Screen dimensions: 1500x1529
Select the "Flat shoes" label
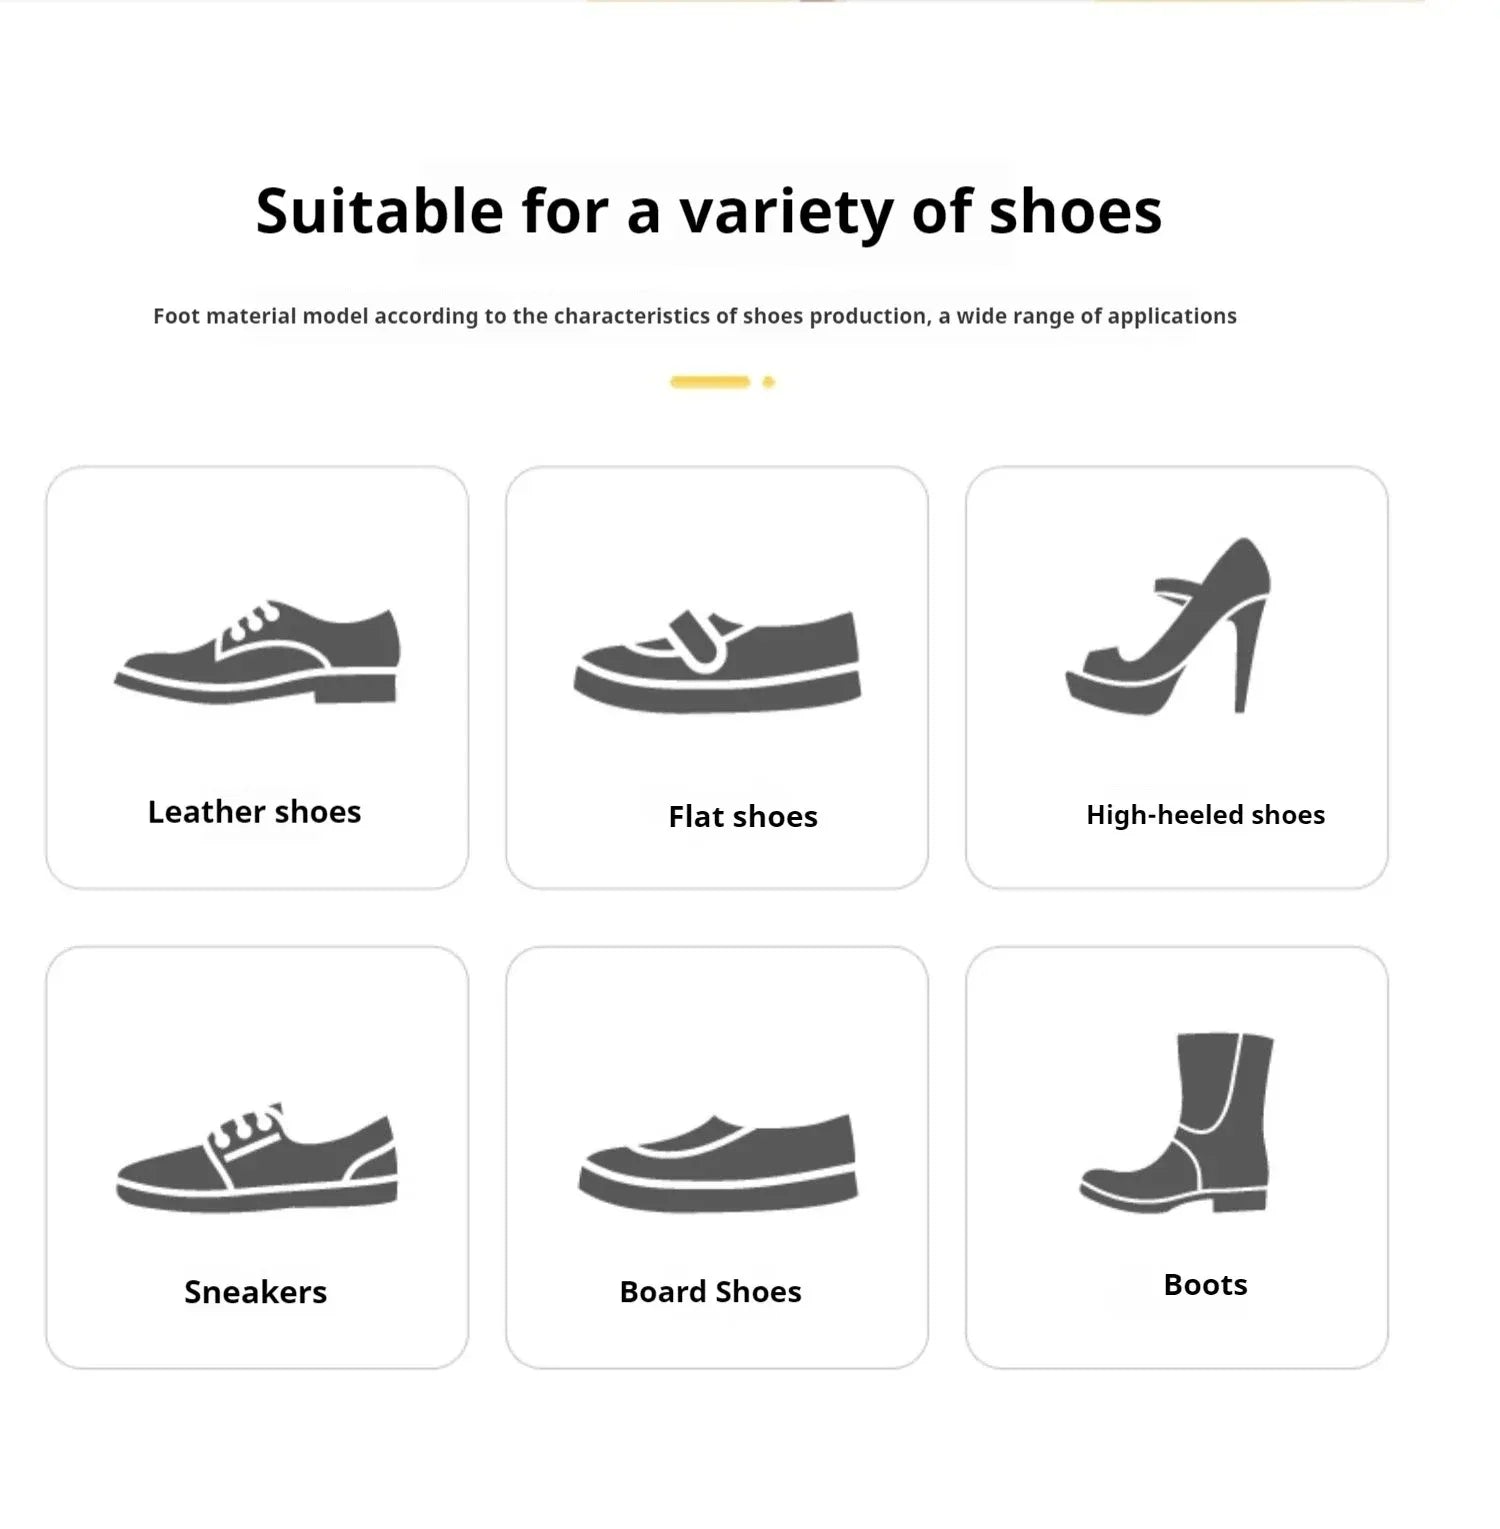point(743,817)
